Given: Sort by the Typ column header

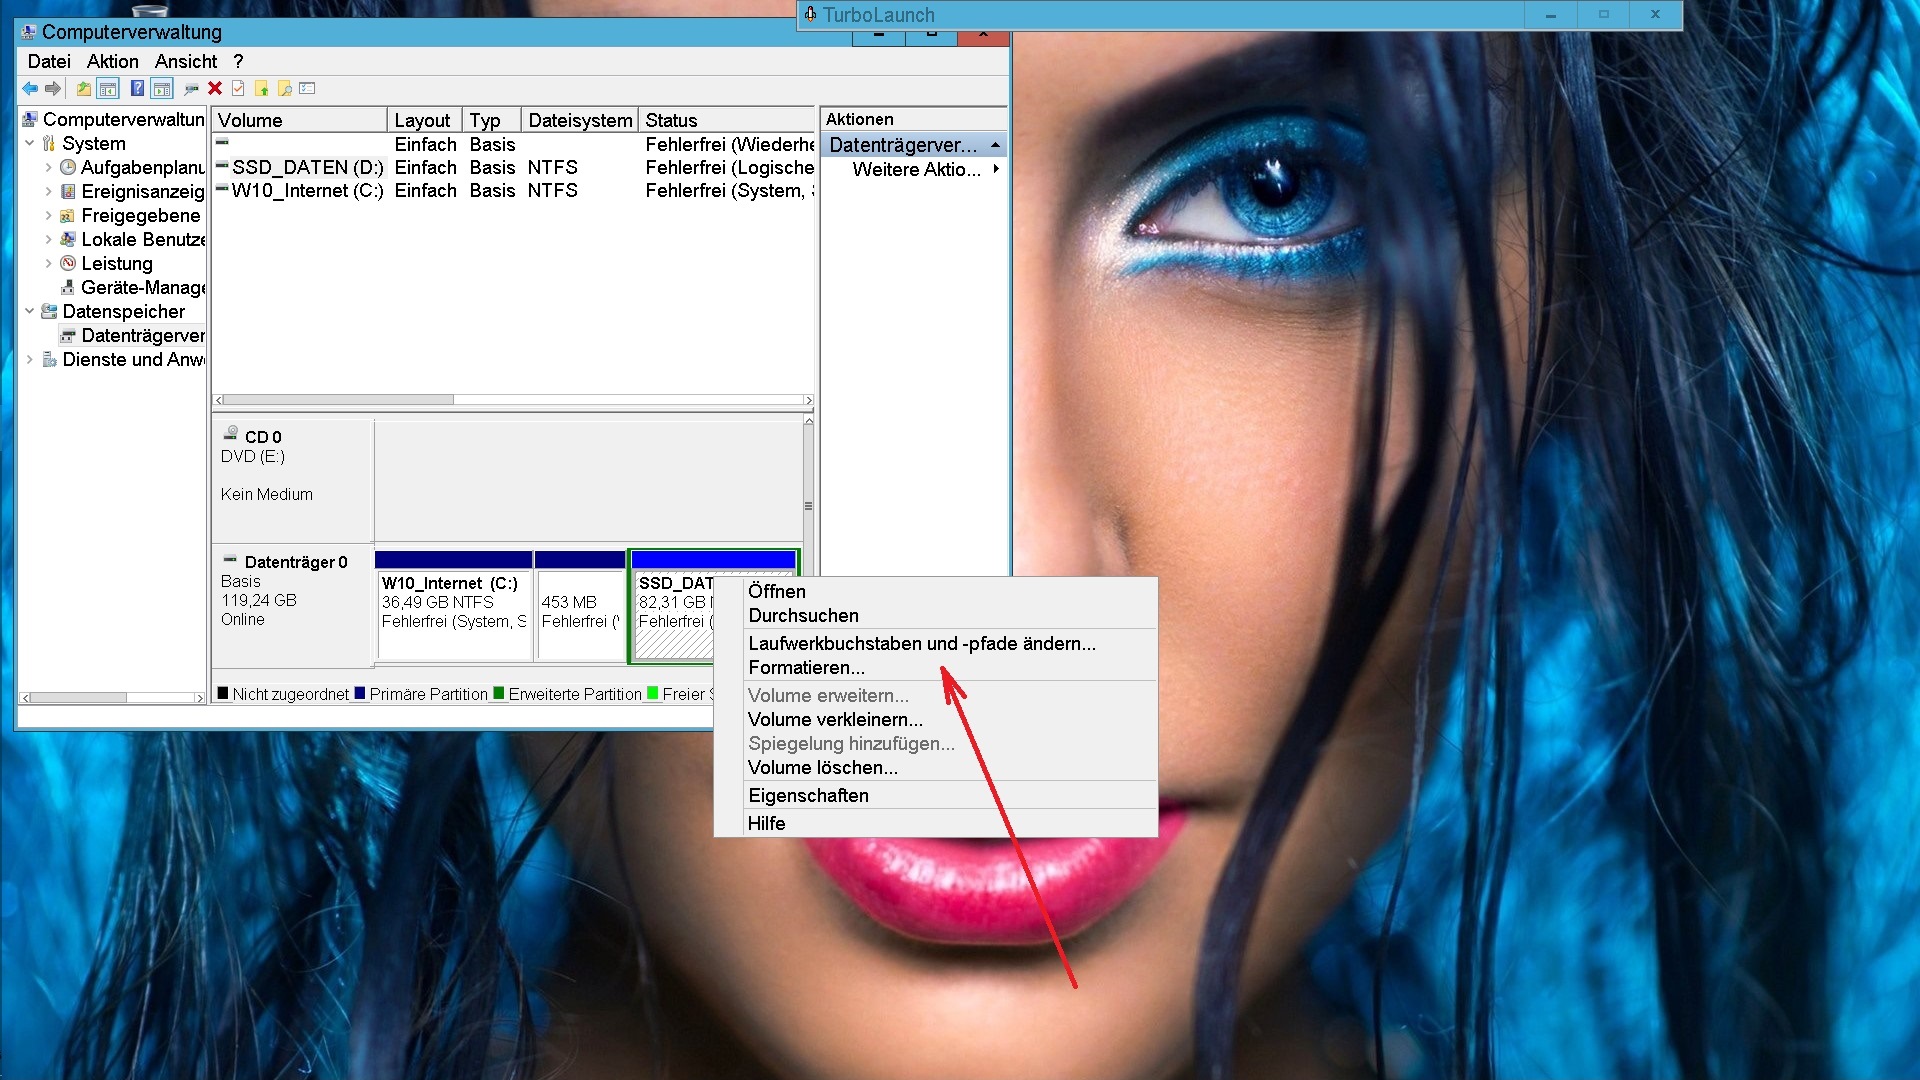Looking at the screenshot, I should point(491,120).
